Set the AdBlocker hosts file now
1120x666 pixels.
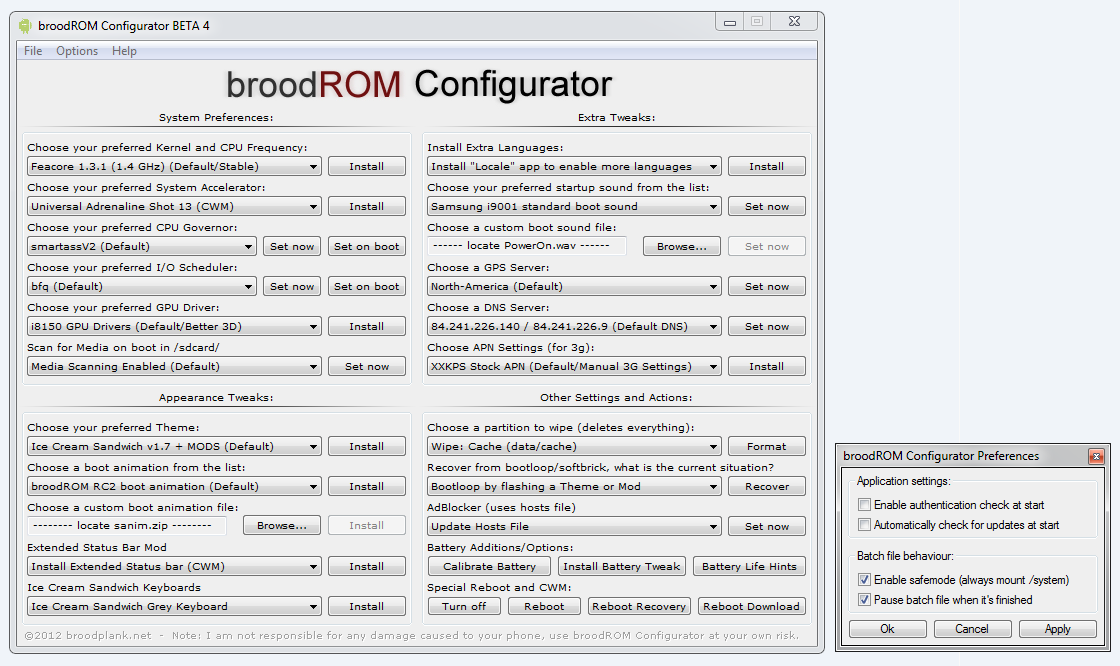coord(766,527)
